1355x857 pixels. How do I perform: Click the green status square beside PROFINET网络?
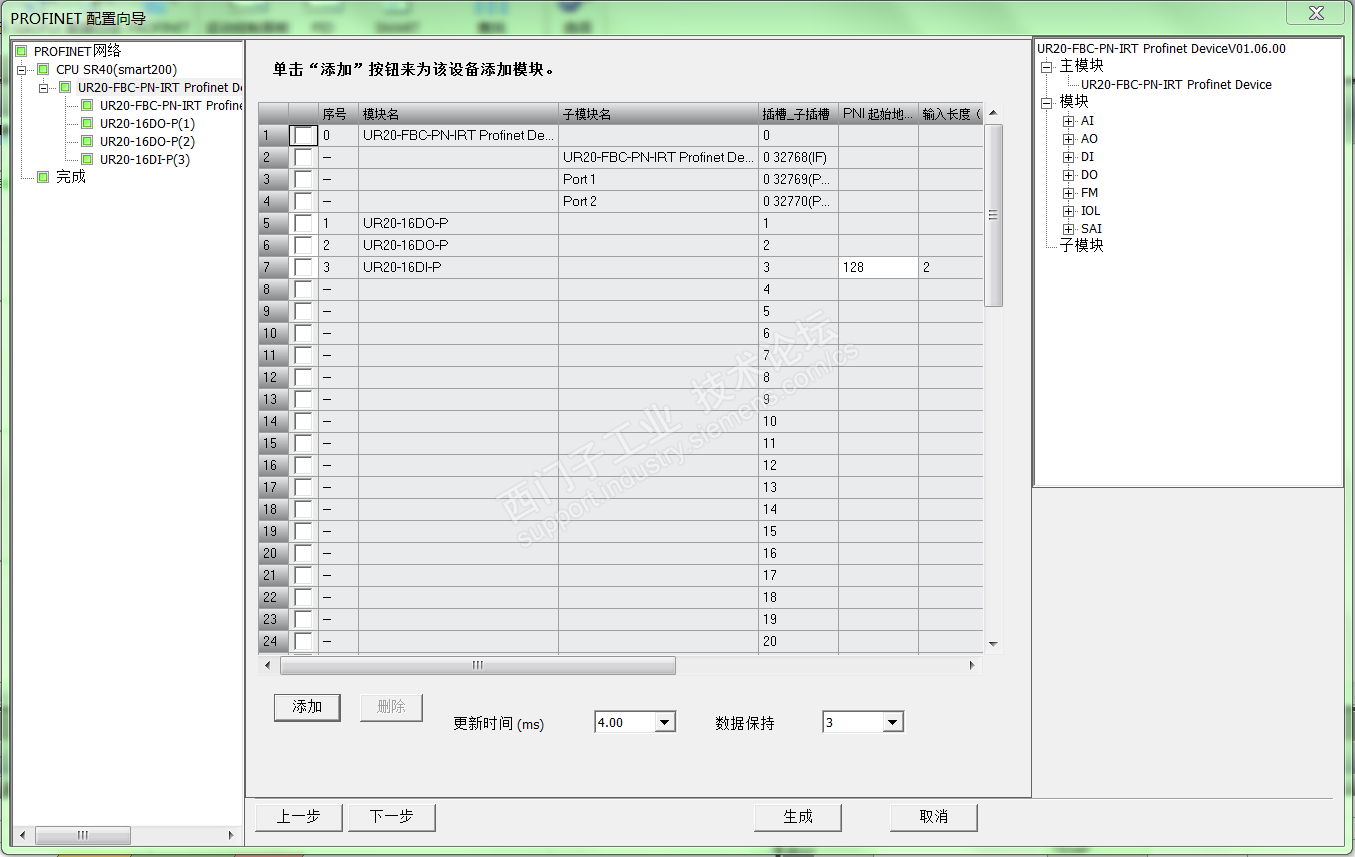point(21,51)
